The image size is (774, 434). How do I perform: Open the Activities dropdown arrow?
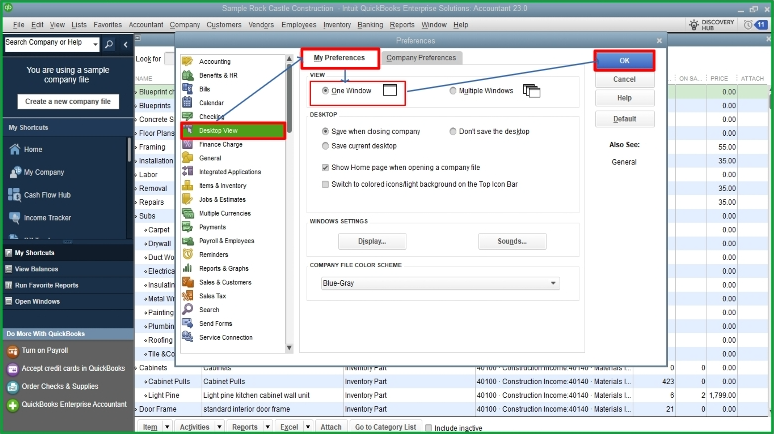(x=219, y=427)
